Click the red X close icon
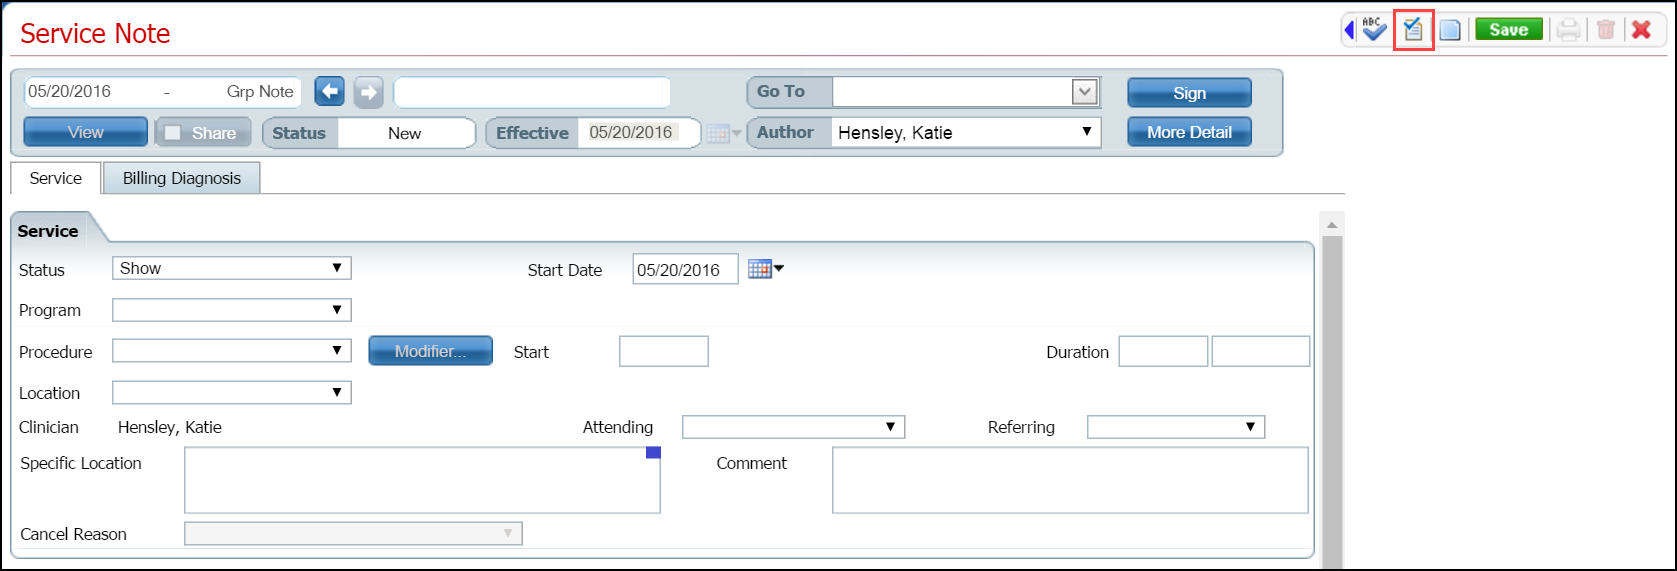 click(1641, 30)
